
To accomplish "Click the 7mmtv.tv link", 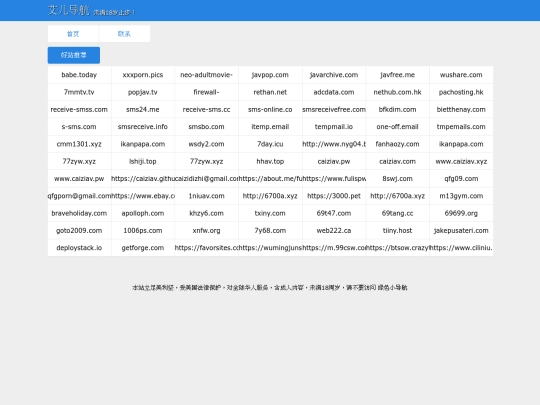I will 79,92.
